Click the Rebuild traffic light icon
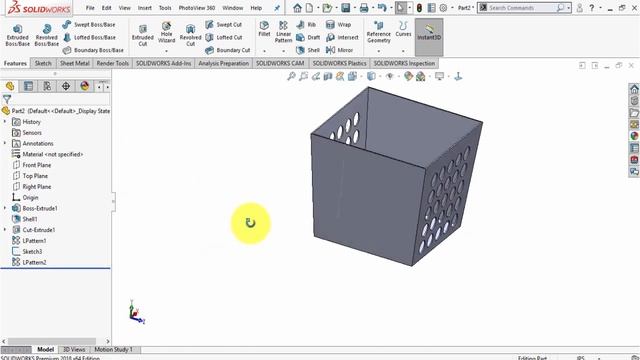The height and width of the screenshot is (360, 640). [419, 8]
